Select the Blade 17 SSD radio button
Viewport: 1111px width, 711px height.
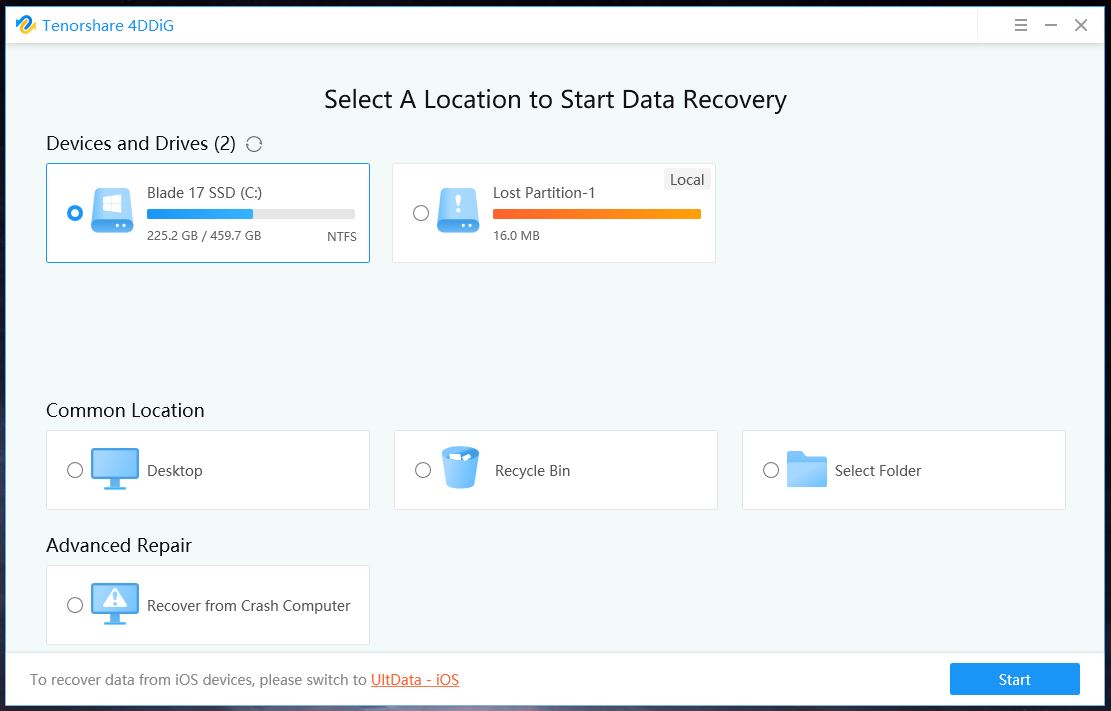tap(75, 213)
